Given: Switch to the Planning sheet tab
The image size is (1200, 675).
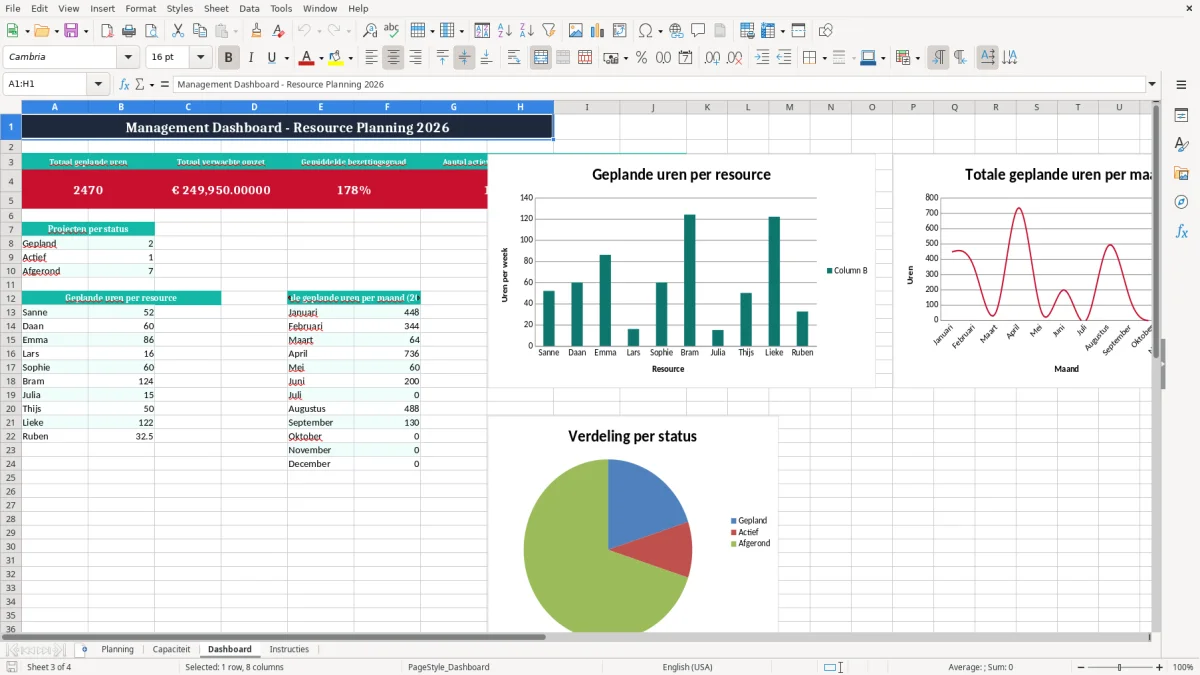Looking at the screenshot, I should point(117,649).
